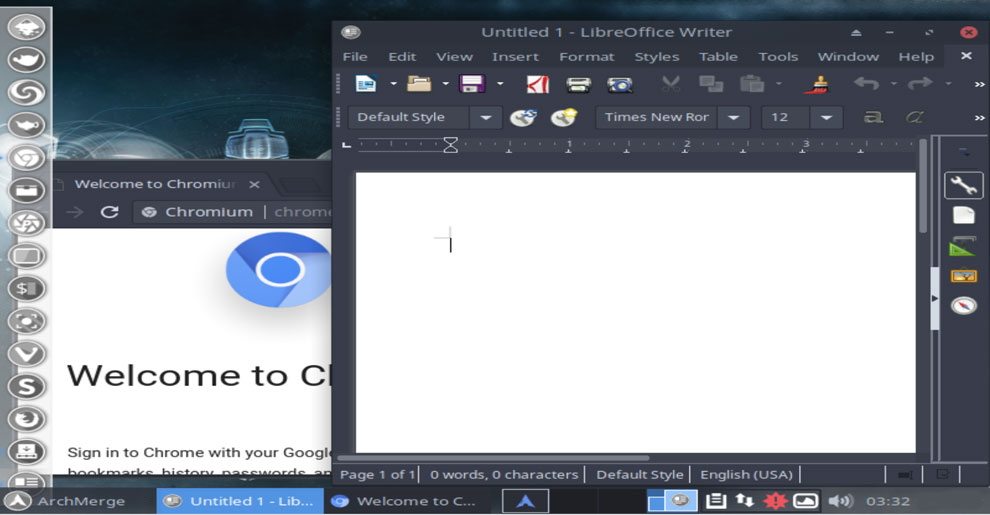Open the sidebar Properties wrench deck
This screenshot has width=990, height=515.
coord(963,186)
